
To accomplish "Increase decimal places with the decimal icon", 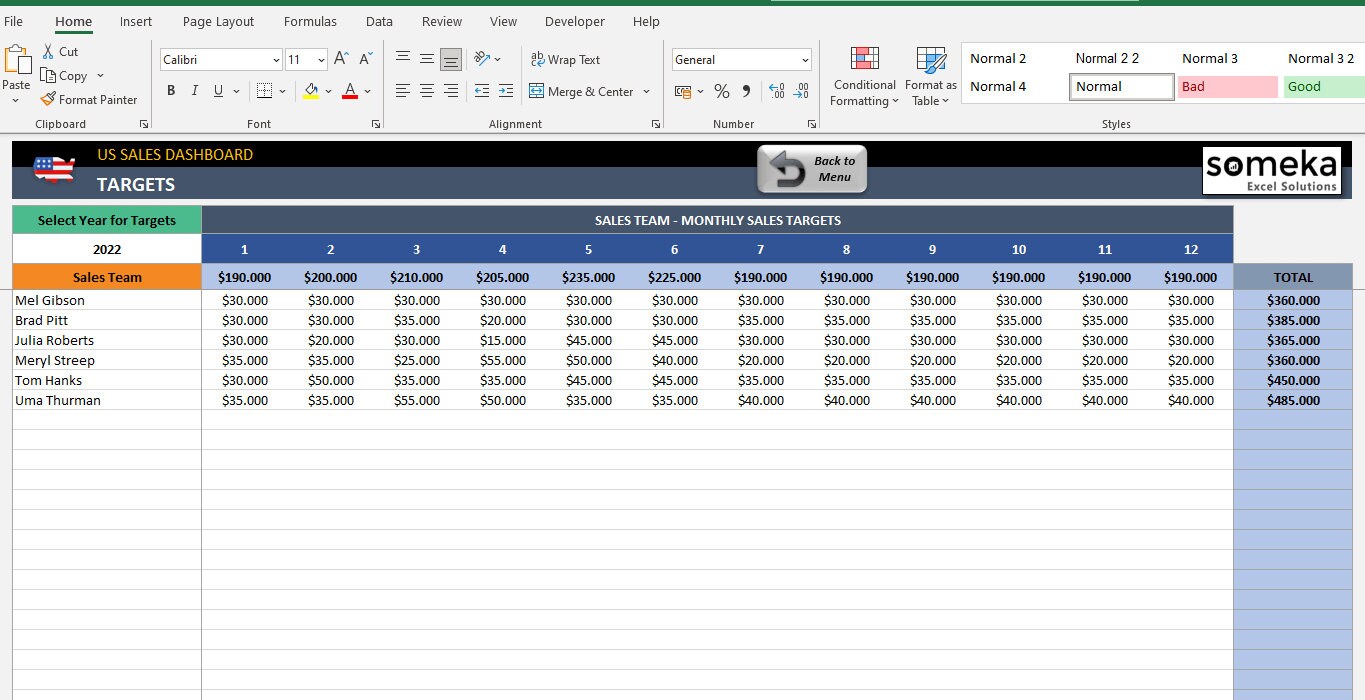I will [x=776, y=91].
